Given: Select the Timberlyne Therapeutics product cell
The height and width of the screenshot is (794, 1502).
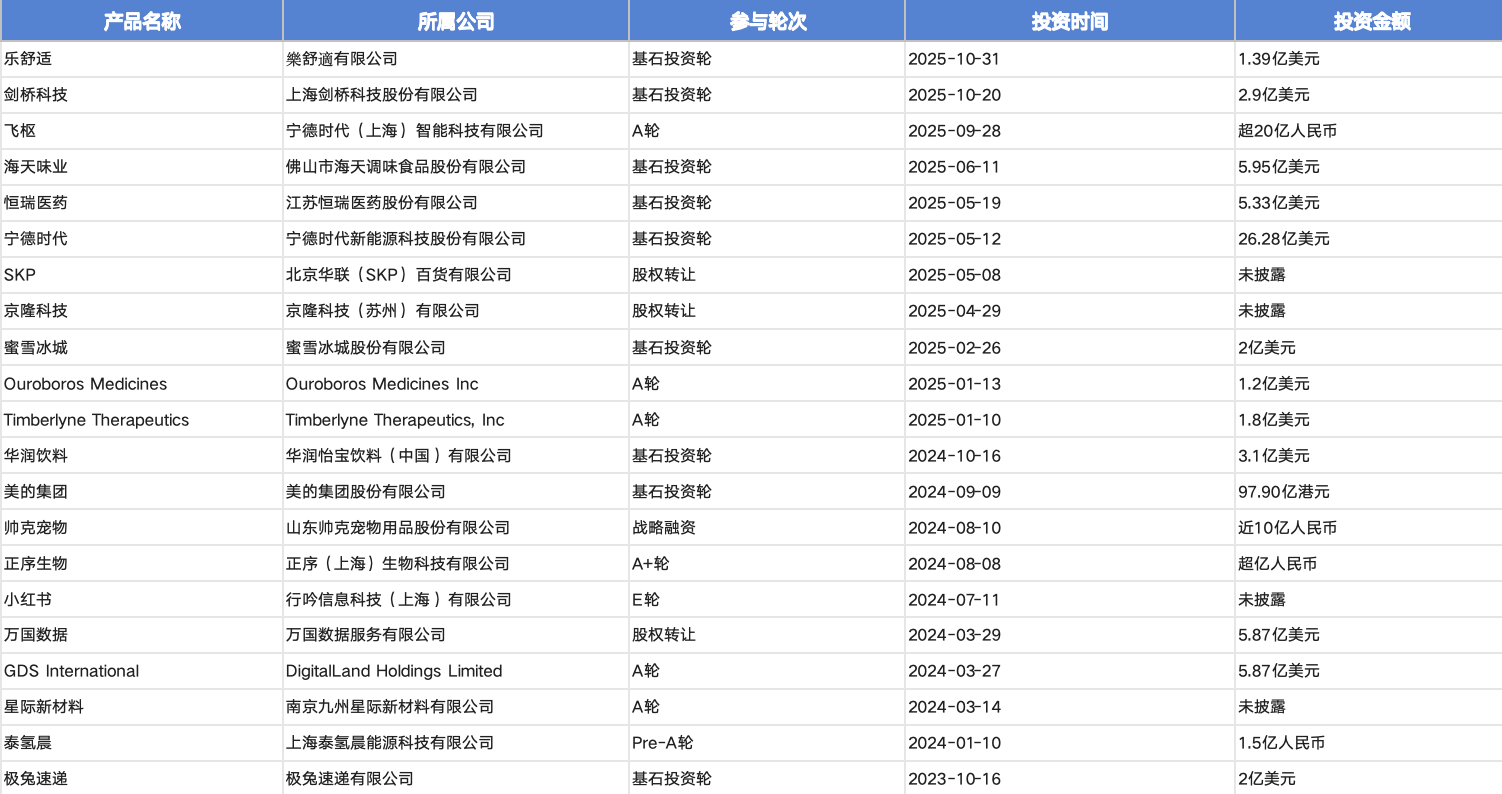Looking at the screenshot, I should [96, 420].
